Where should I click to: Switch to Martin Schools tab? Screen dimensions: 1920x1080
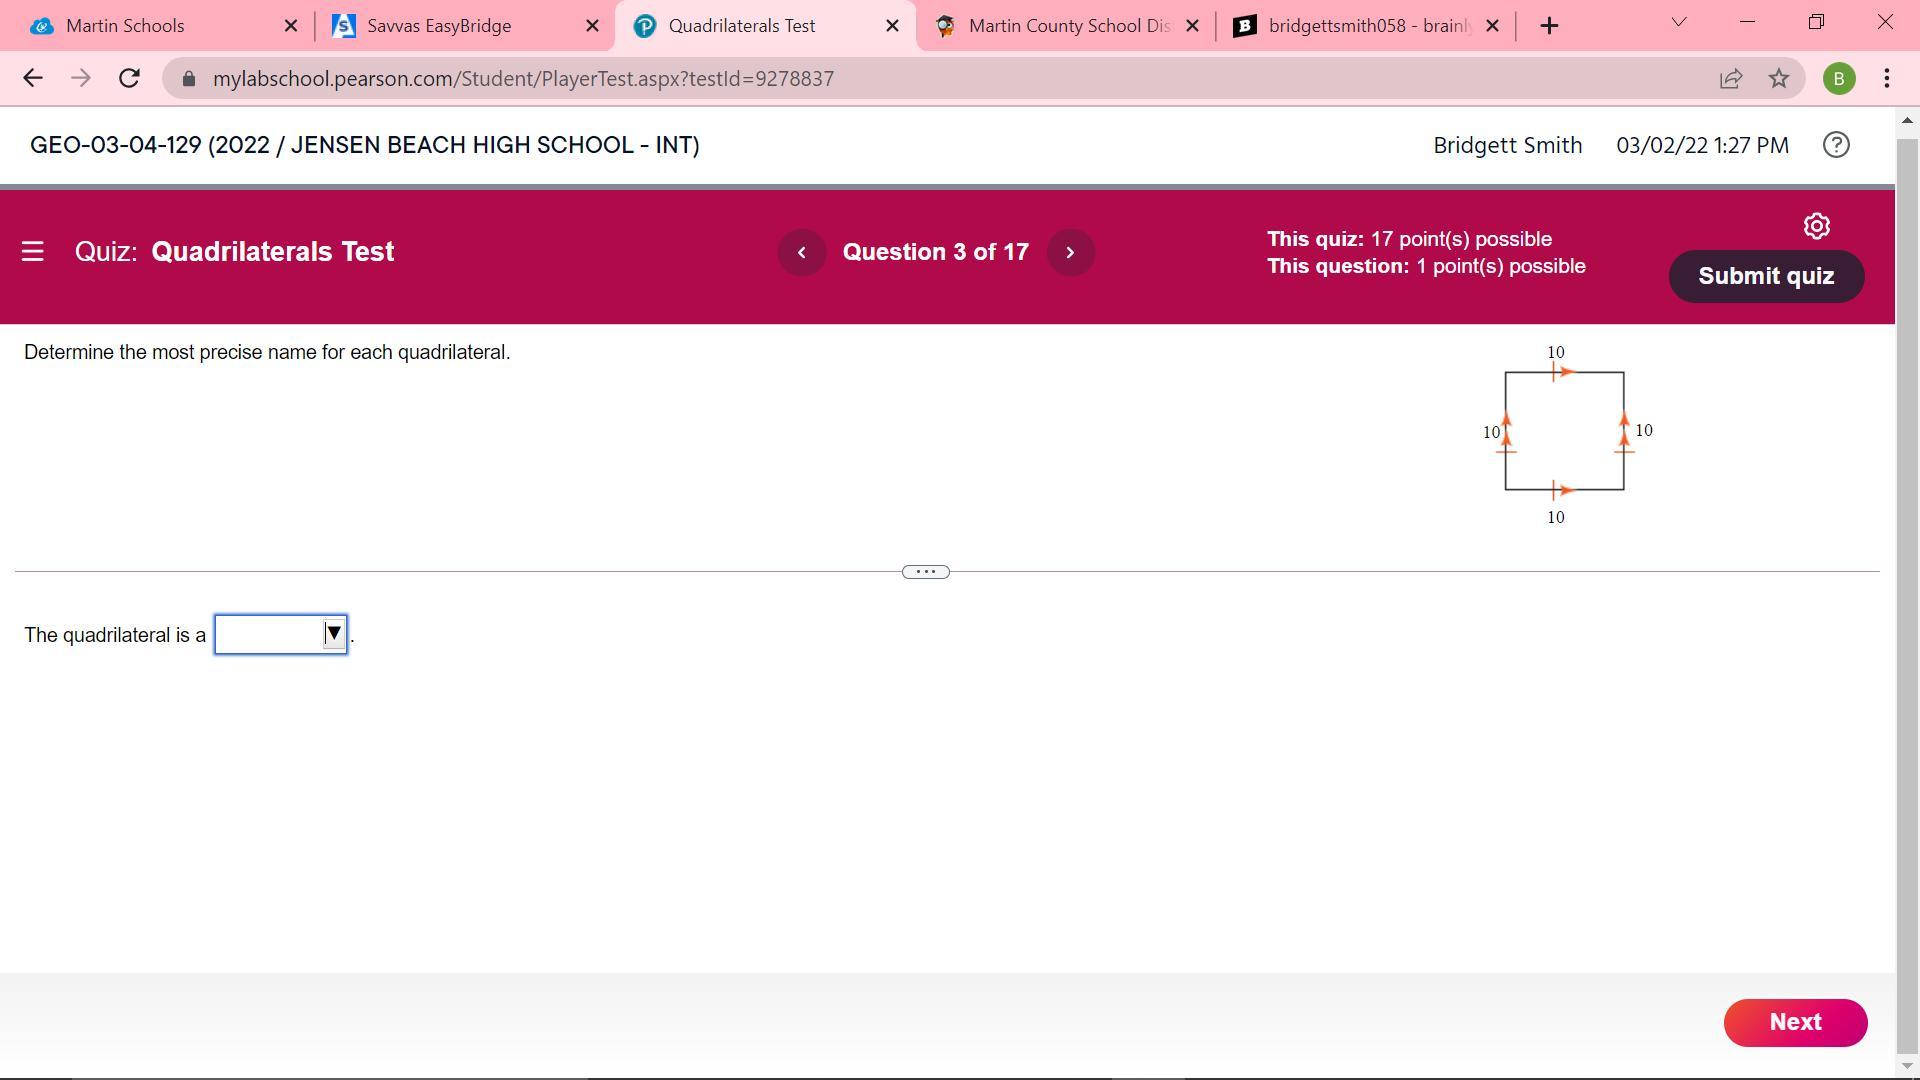126,26
